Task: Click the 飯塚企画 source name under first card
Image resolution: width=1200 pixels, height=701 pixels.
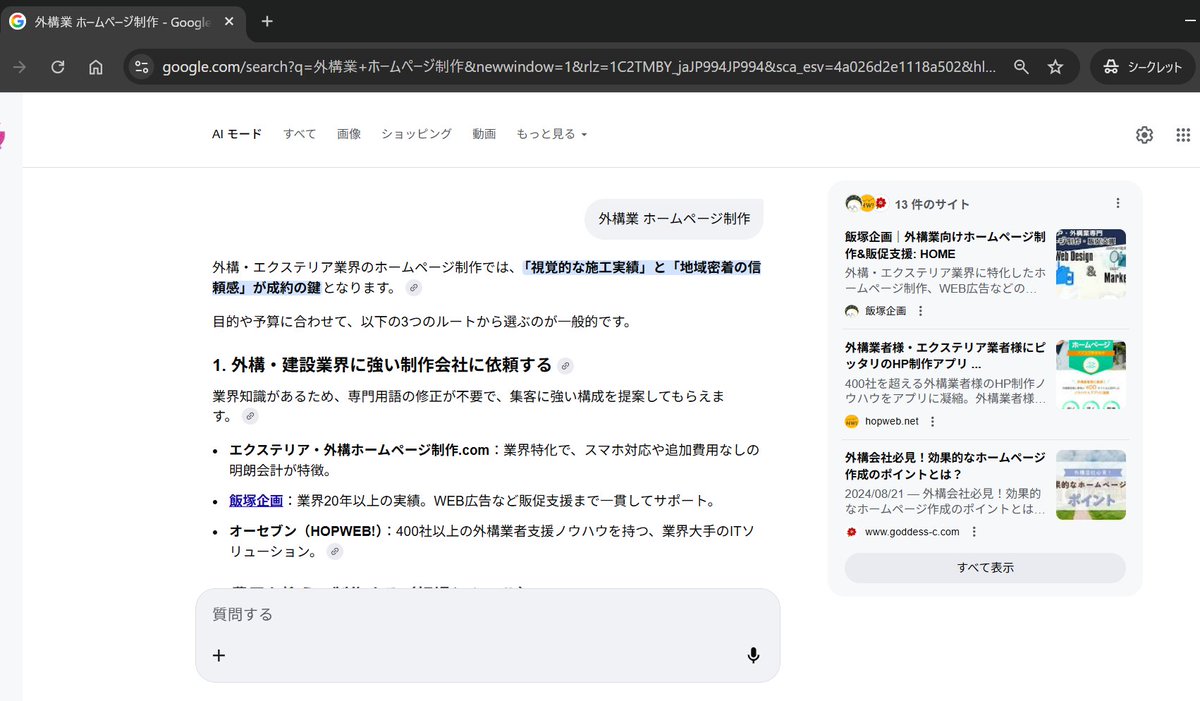Action: [885, 311]
